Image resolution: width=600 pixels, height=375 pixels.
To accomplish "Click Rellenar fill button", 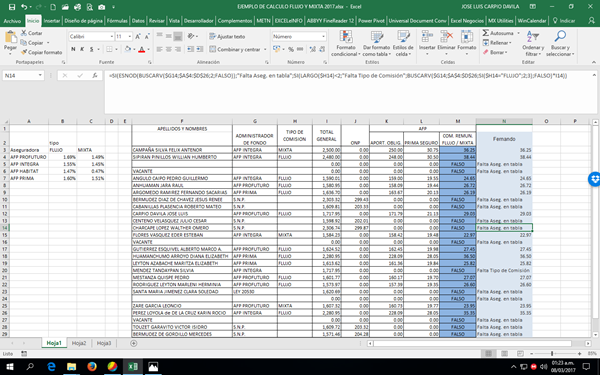I will 497,43.
